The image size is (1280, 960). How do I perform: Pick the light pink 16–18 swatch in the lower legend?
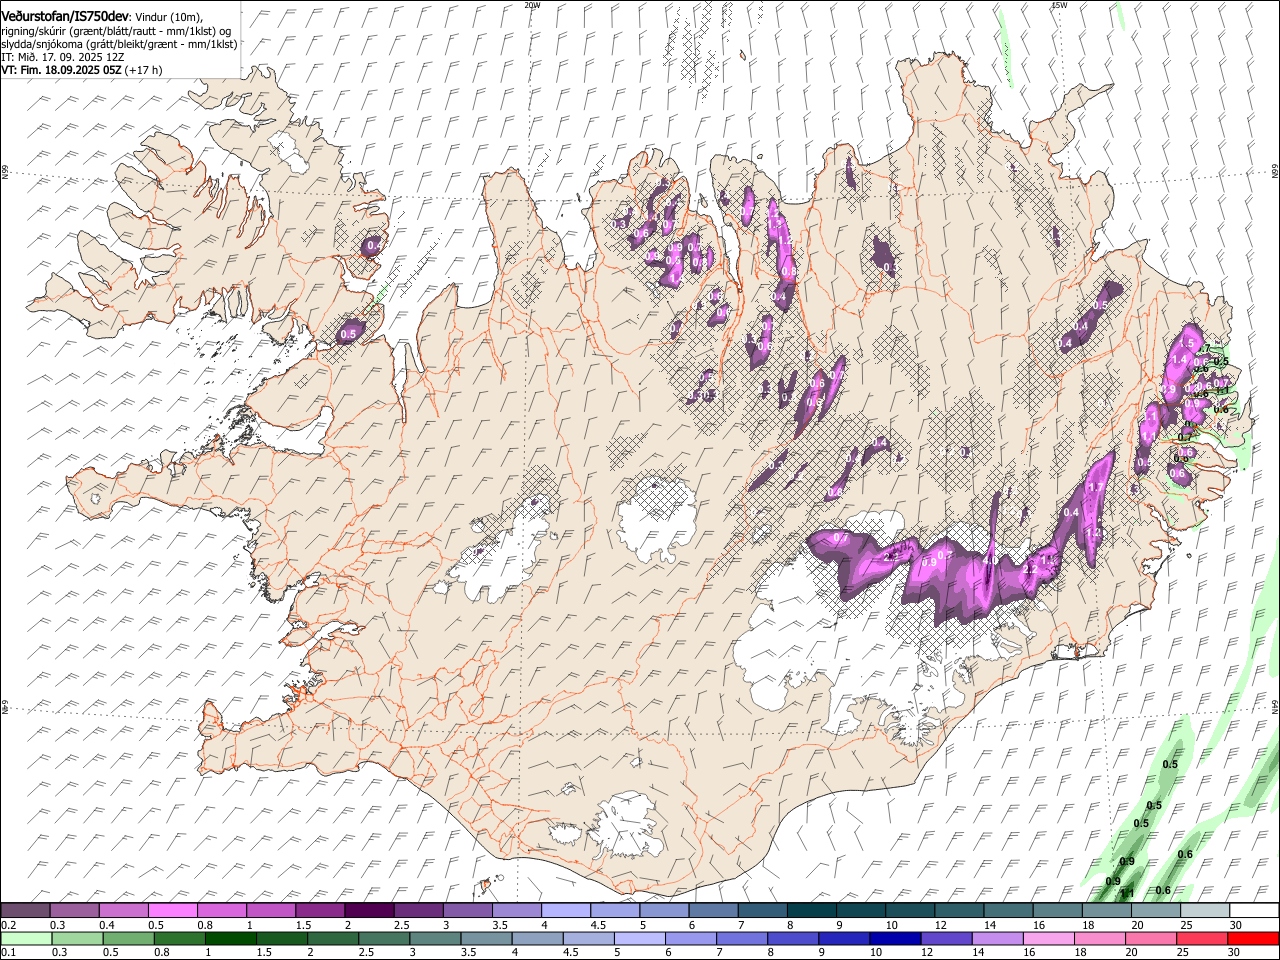[x=1048, y=938]
